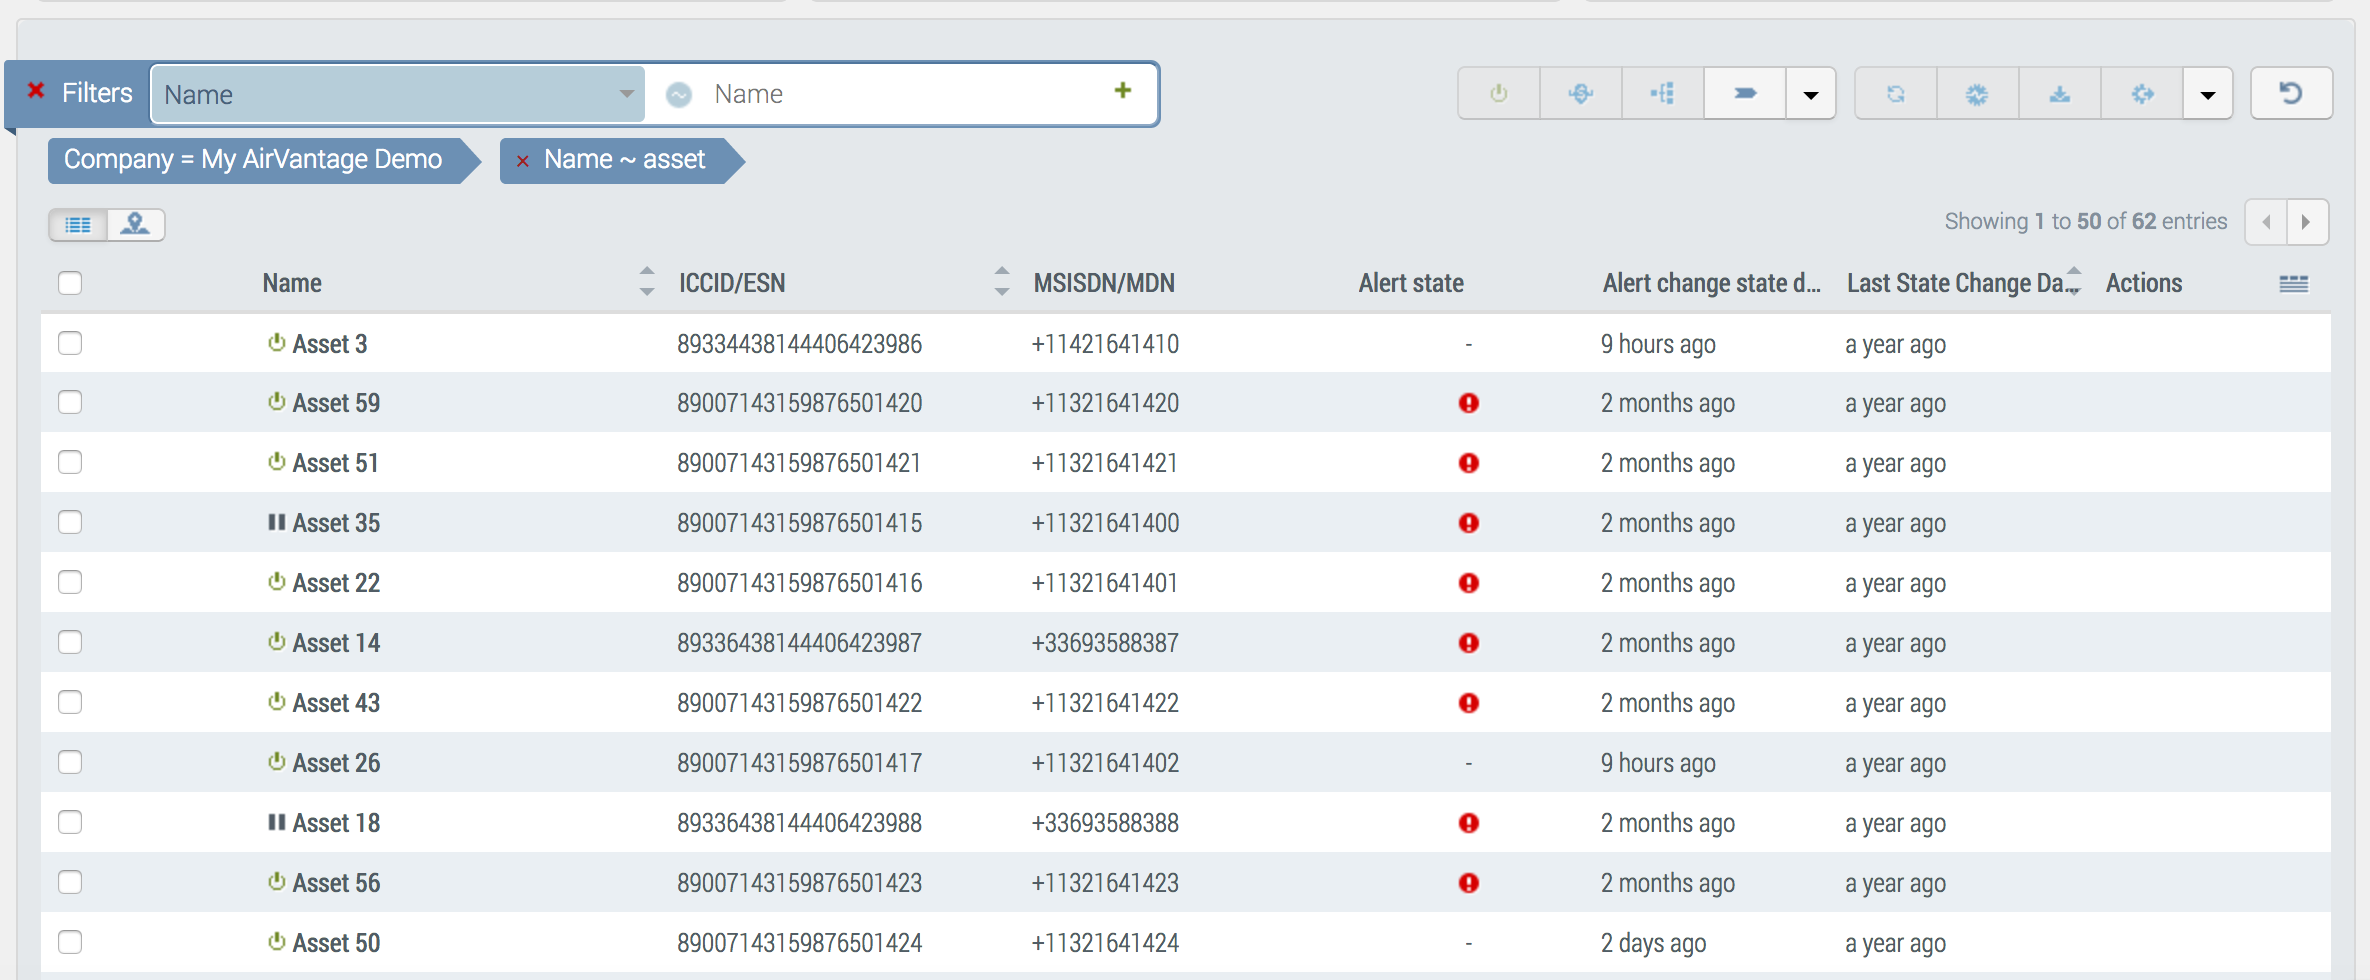Open the Asset 3 system link
The image size is (2370, 980).
[329, 344]
